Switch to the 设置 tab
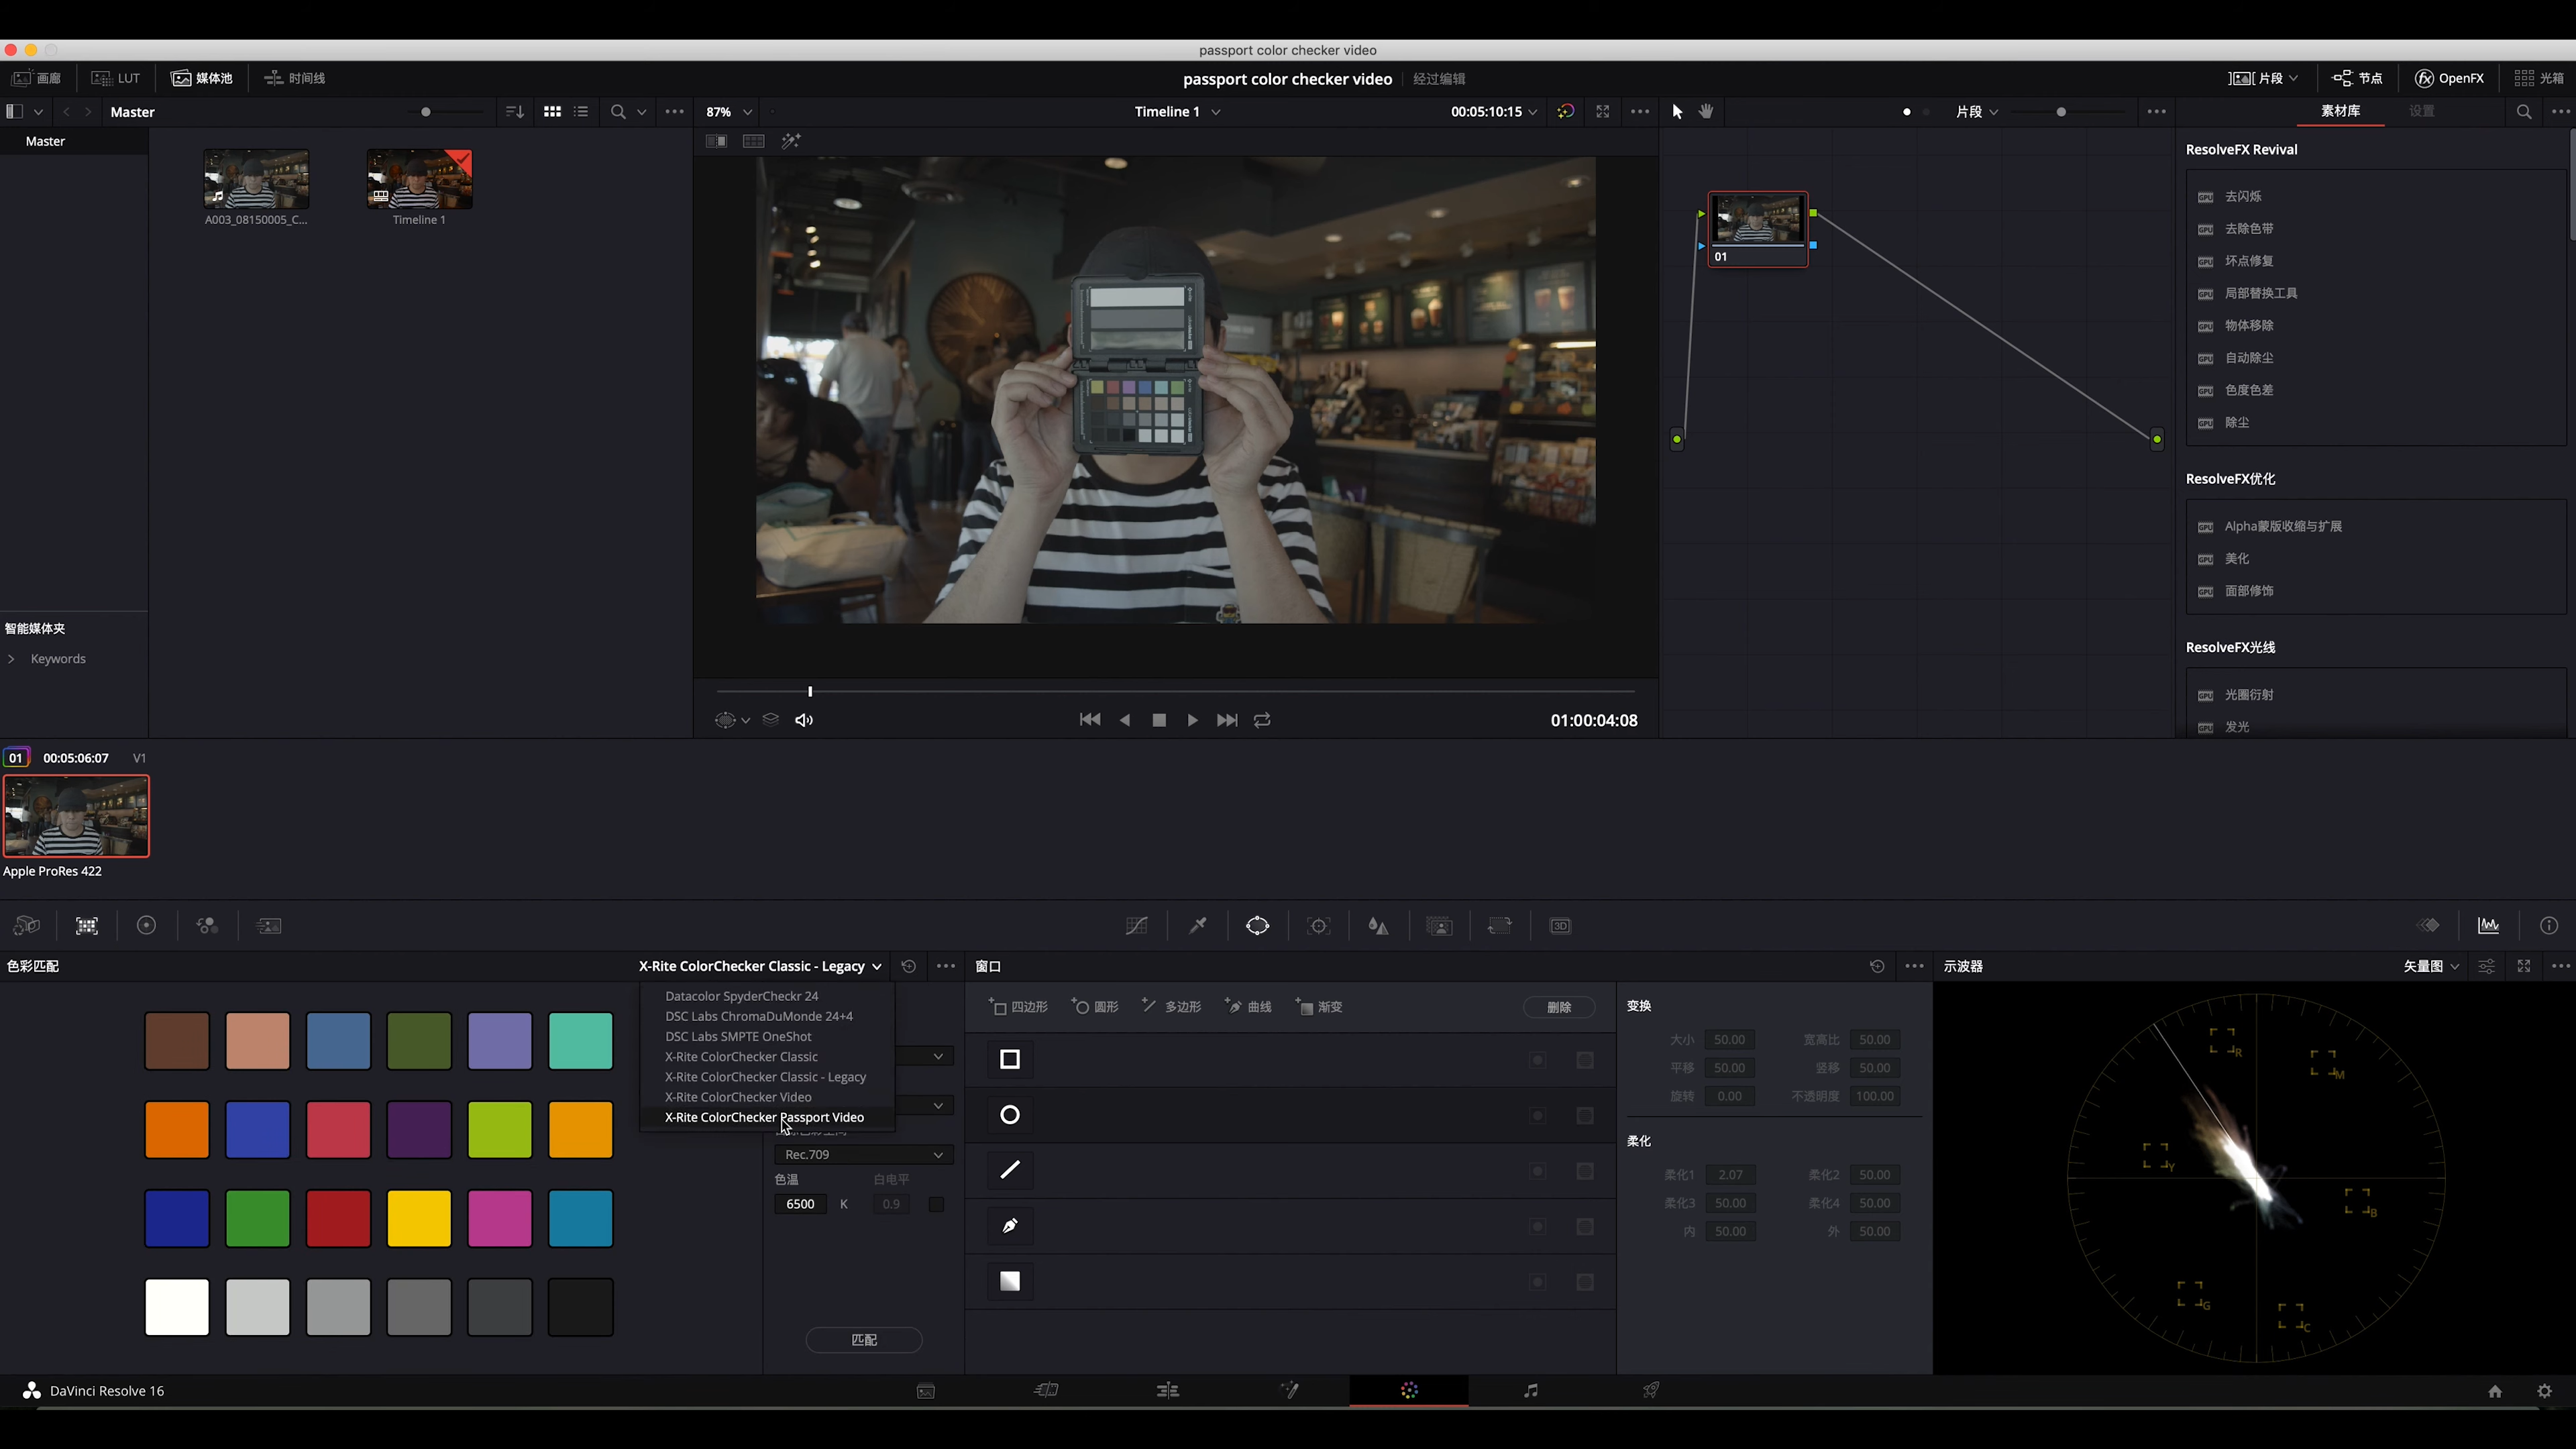This screenshot has height=1449, width=2576. [x=2421, y=111]
